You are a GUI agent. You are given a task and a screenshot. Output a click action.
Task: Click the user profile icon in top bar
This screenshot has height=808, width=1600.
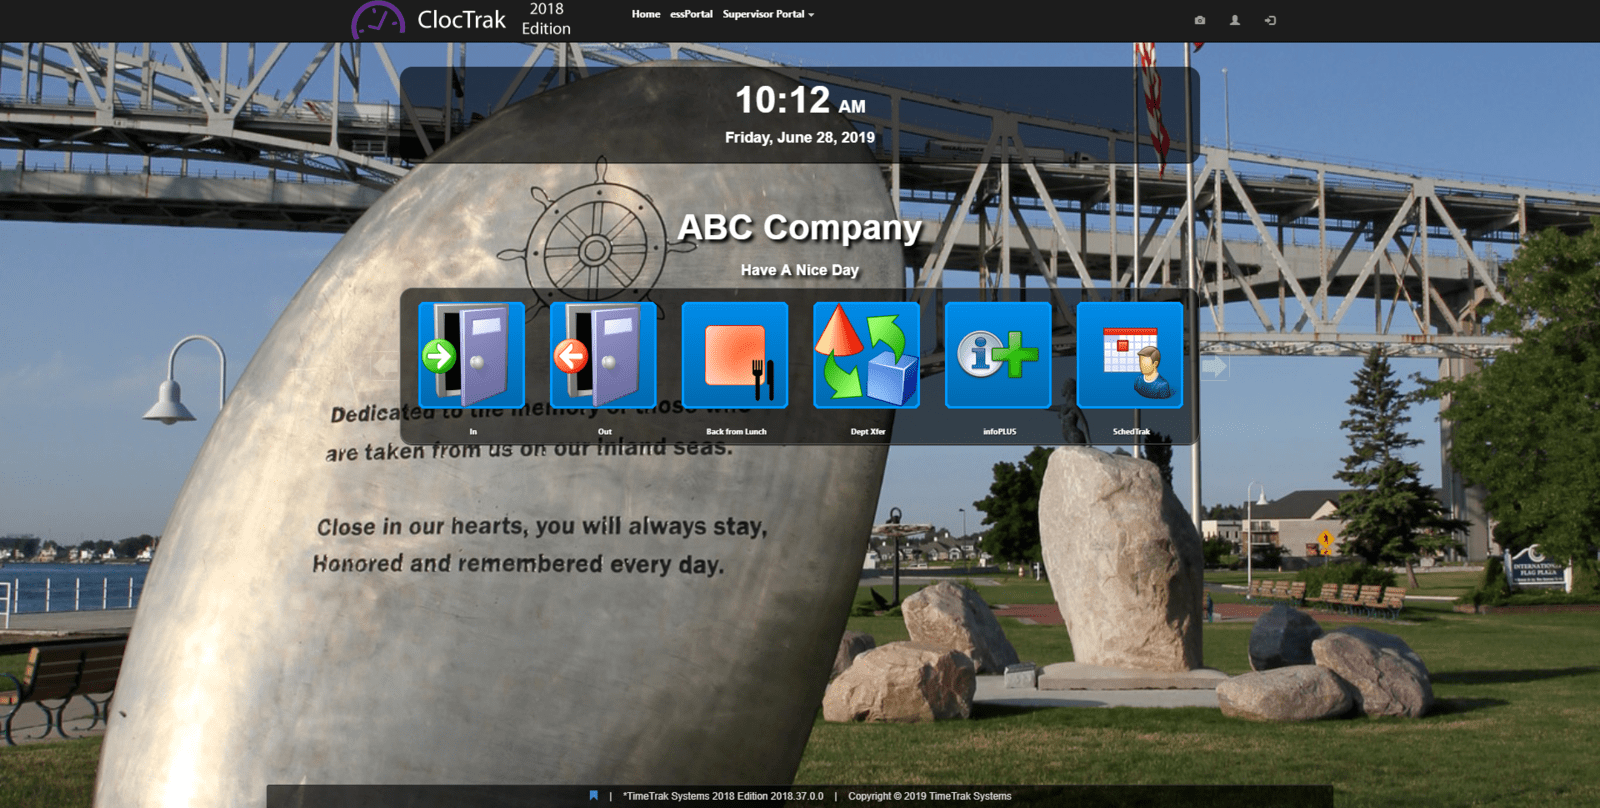(1235, 20)
